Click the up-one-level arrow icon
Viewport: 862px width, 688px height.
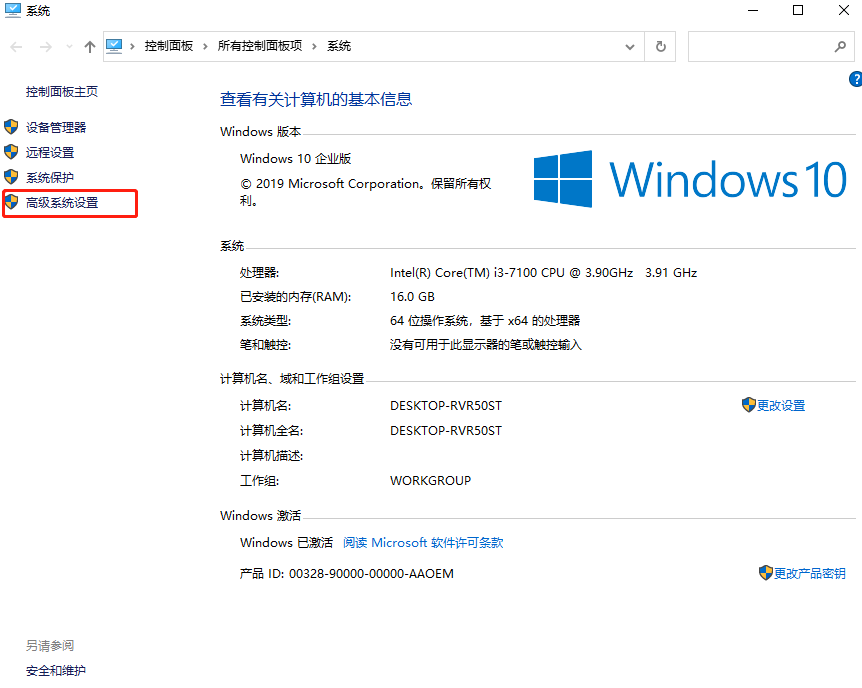coord(89,46)
